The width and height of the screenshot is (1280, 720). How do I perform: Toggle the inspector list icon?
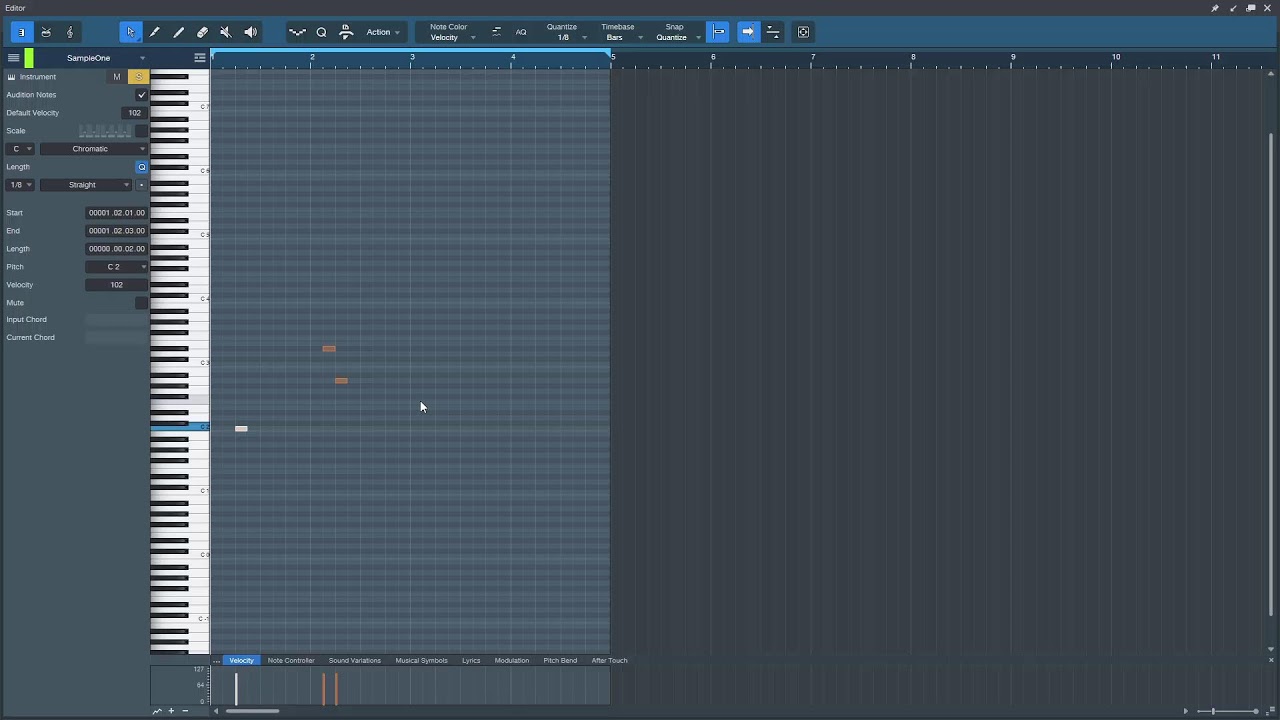coord(200,58)
